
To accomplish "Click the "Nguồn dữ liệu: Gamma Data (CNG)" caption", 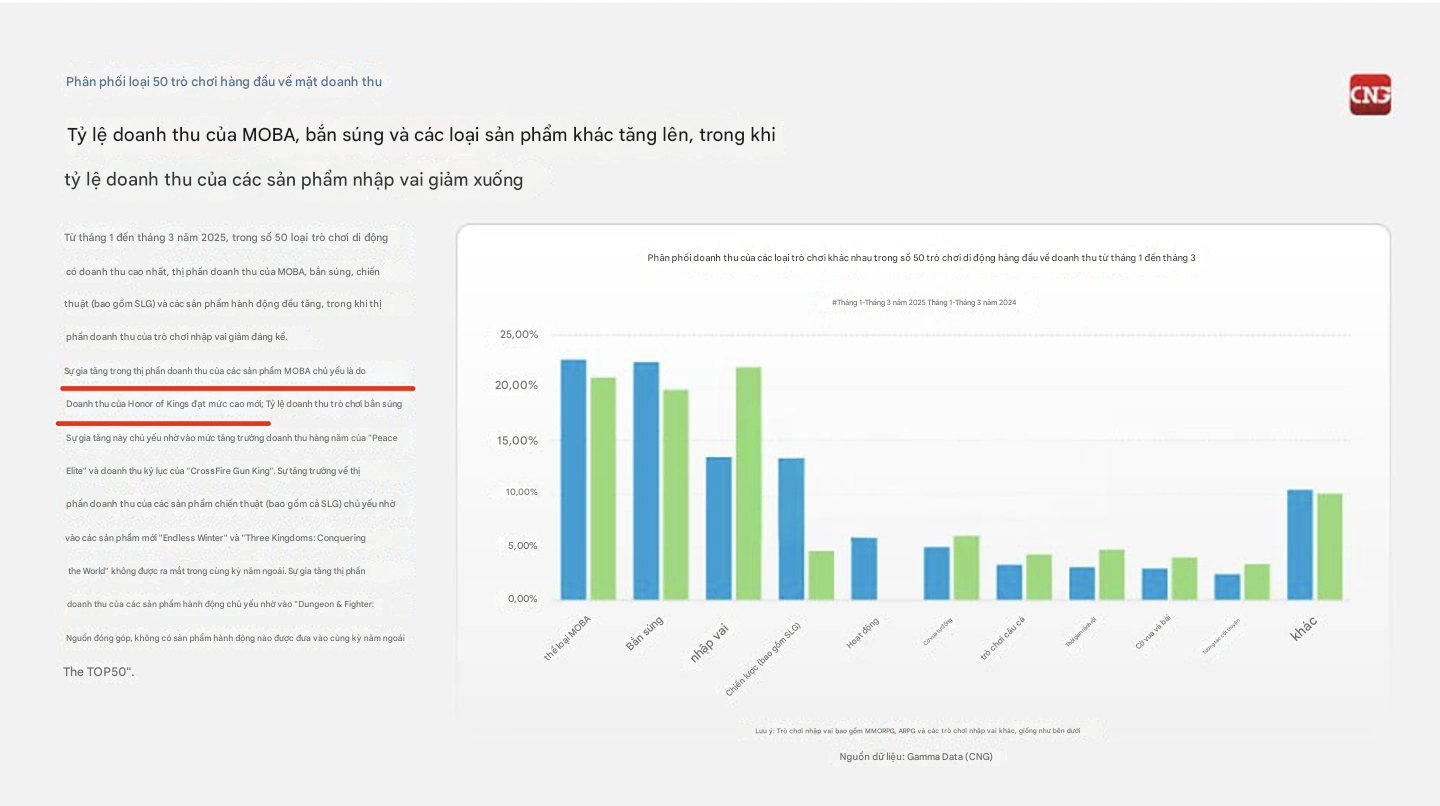I will pos(916,757).
